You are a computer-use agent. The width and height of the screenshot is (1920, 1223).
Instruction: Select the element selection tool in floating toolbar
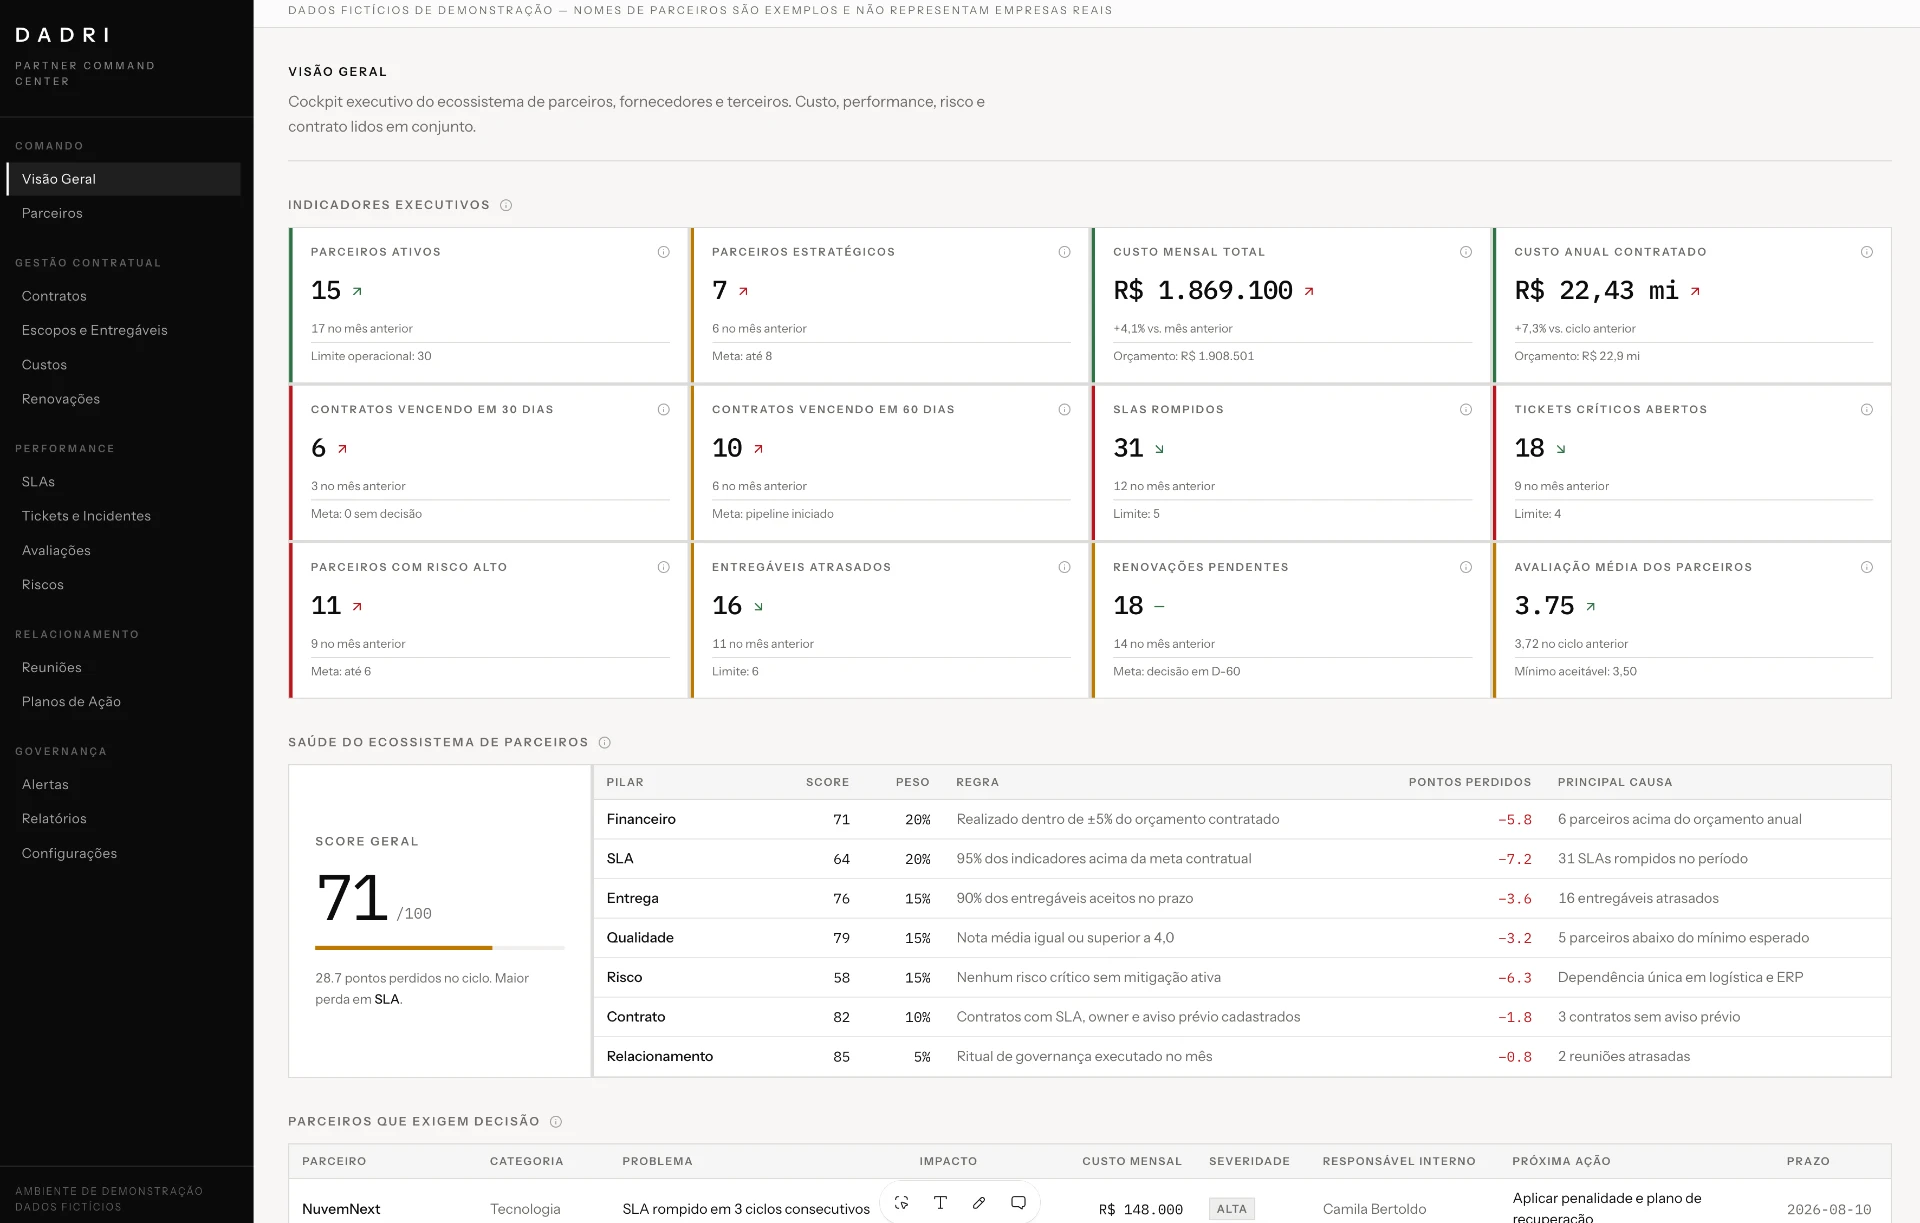click(x=901, y=1203)
